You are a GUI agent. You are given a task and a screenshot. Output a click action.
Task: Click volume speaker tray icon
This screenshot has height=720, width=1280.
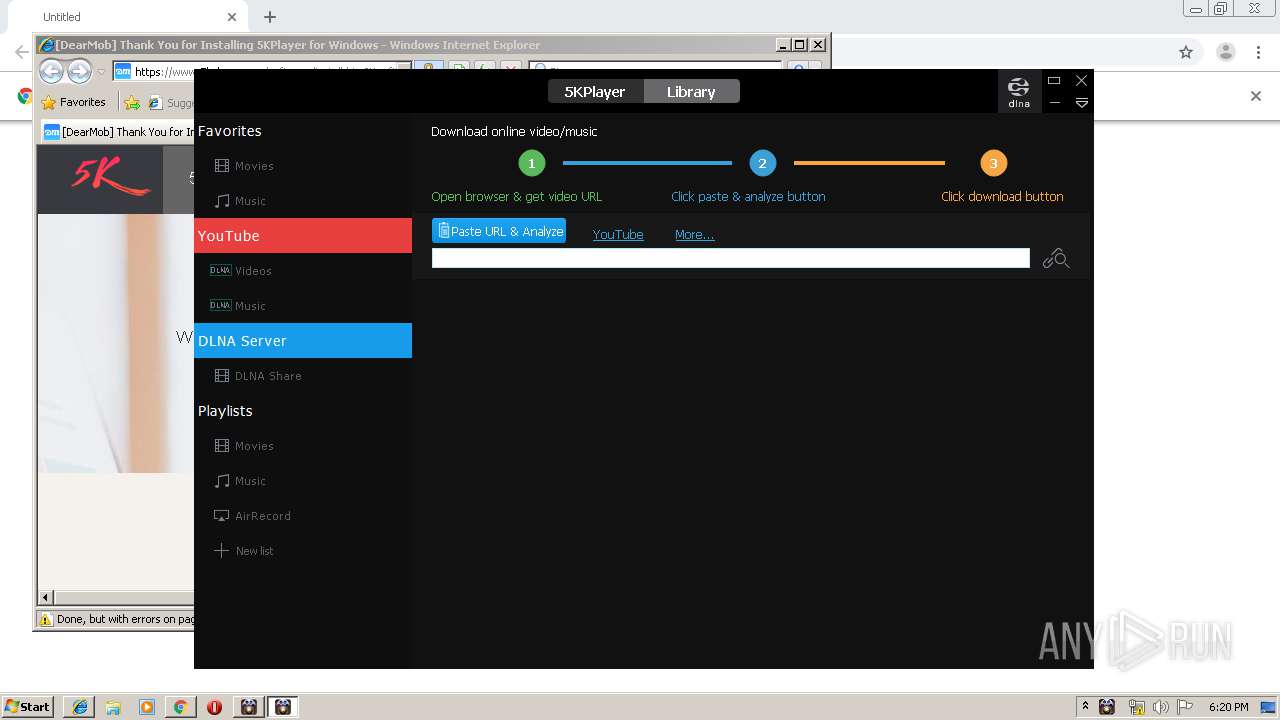1160,707
